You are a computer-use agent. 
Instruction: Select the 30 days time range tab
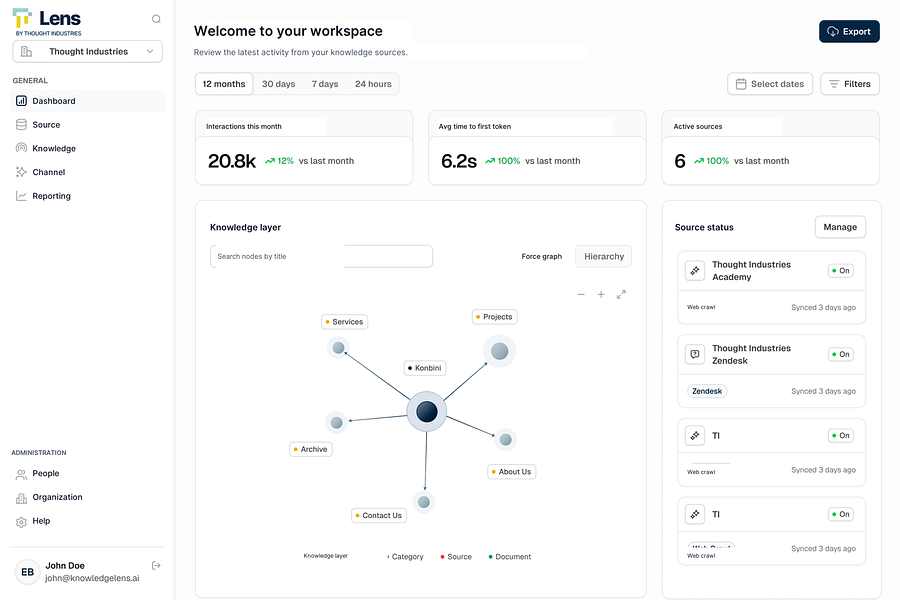pos(278,84)
